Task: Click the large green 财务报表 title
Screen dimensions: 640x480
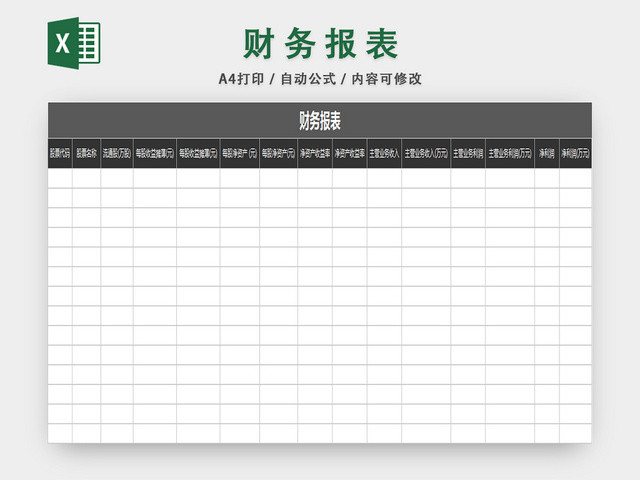Action: [320, 44]
